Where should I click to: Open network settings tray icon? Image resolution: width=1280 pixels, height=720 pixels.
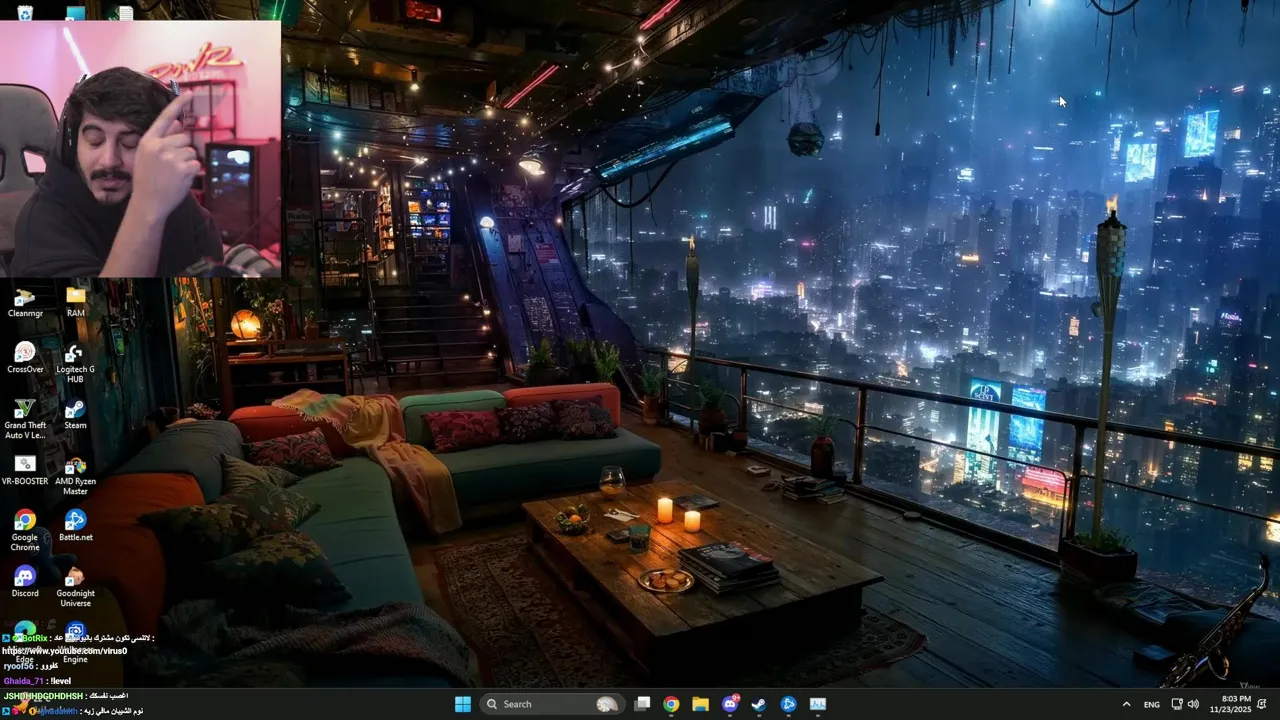1177,704
